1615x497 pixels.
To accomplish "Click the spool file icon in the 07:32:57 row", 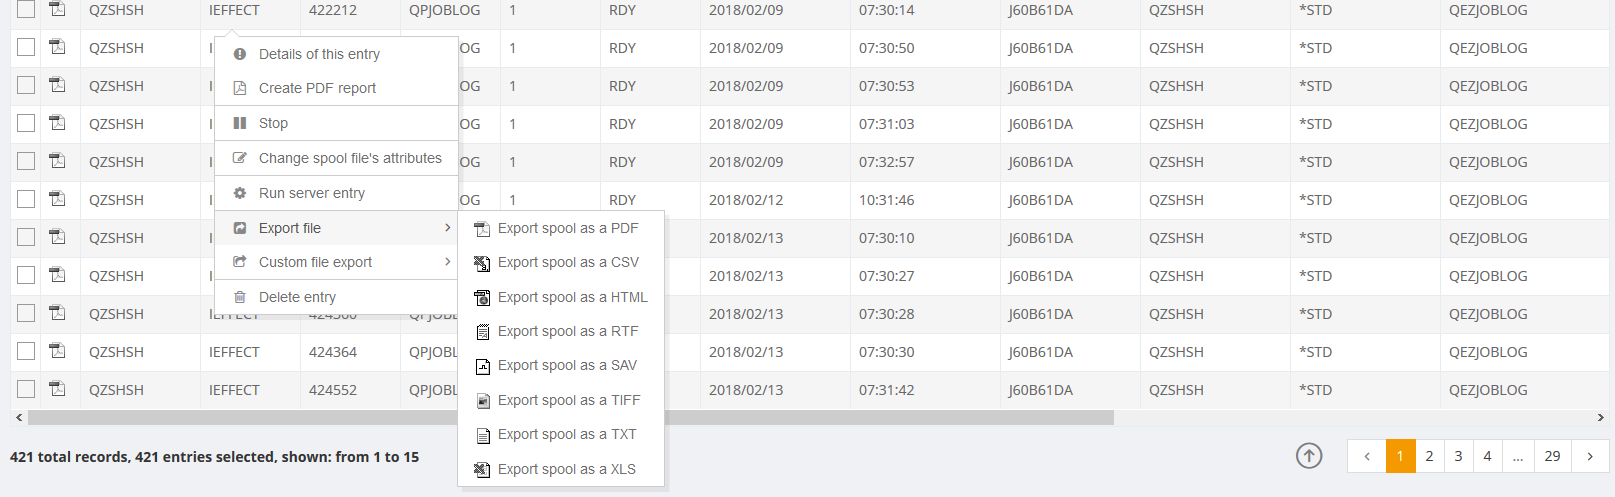I will point(58,161).
